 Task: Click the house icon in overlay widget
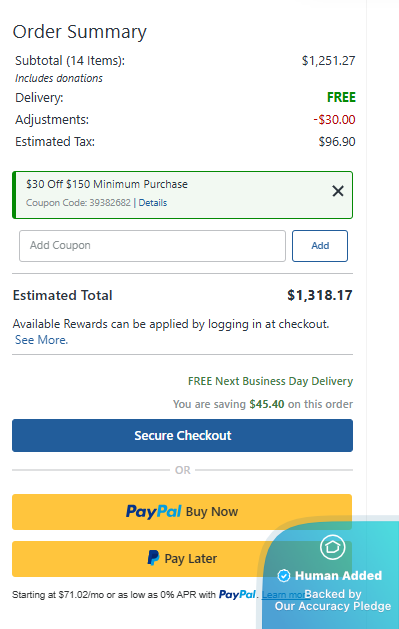pyautogui.click(x=332, y=547)
